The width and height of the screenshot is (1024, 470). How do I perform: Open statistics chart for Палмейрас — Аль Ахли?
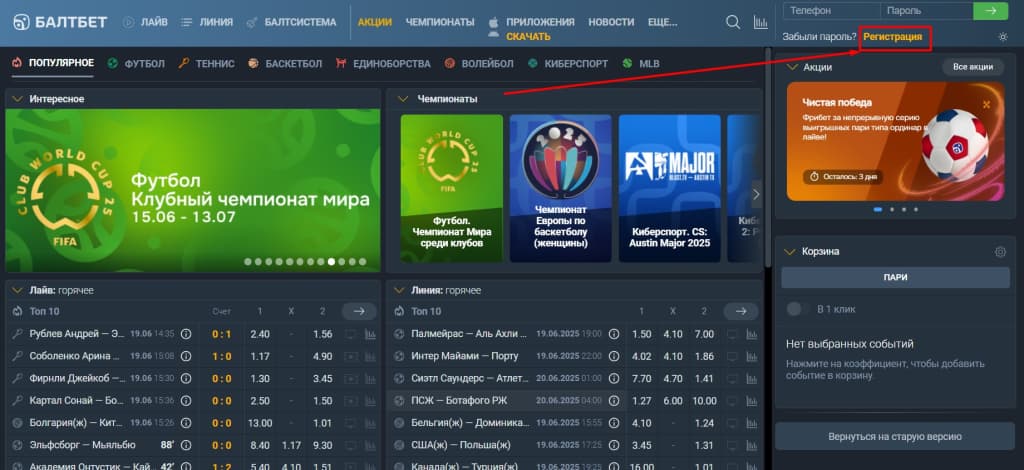coord(752,334)
